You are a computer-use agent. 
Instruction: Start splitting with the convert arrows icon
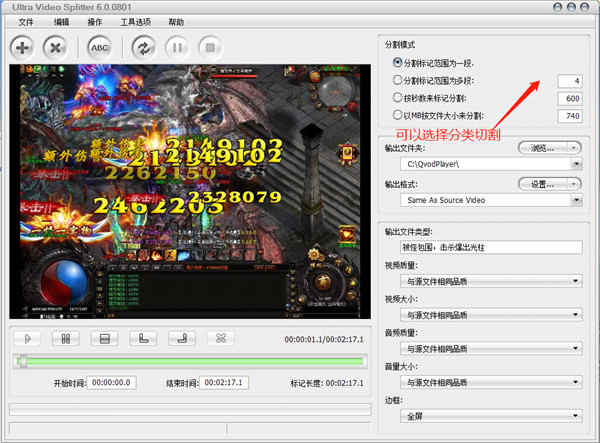tap(143, 48)
